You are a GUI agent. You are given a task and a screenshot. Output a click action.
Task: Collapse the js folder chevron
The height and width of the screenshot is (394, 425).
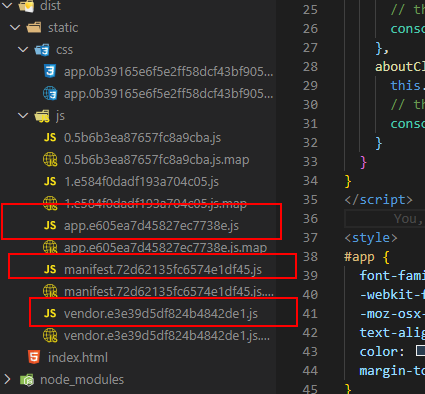(x=23, y=116)
